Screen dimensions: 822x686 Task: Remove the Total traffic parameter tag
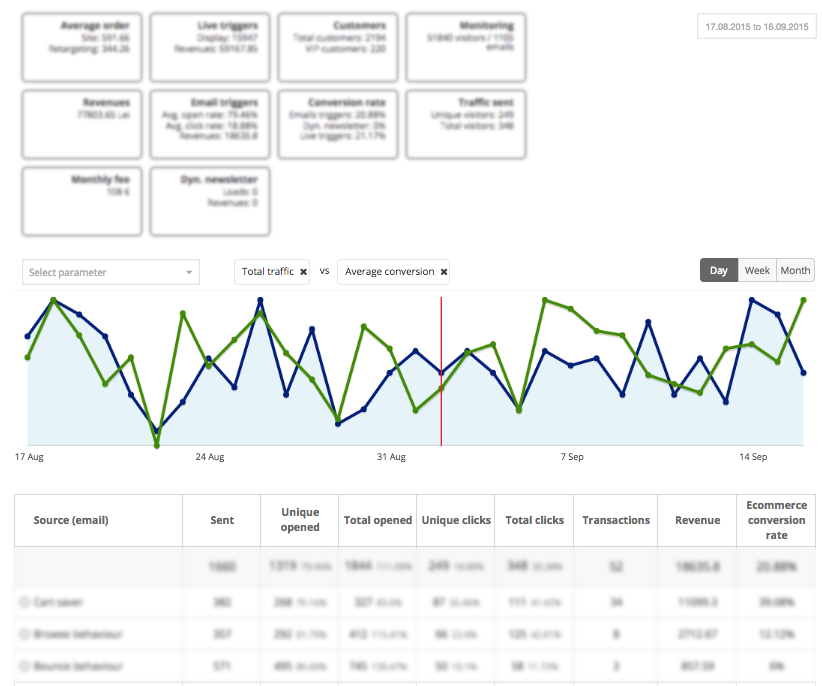(x=303, y=272)
